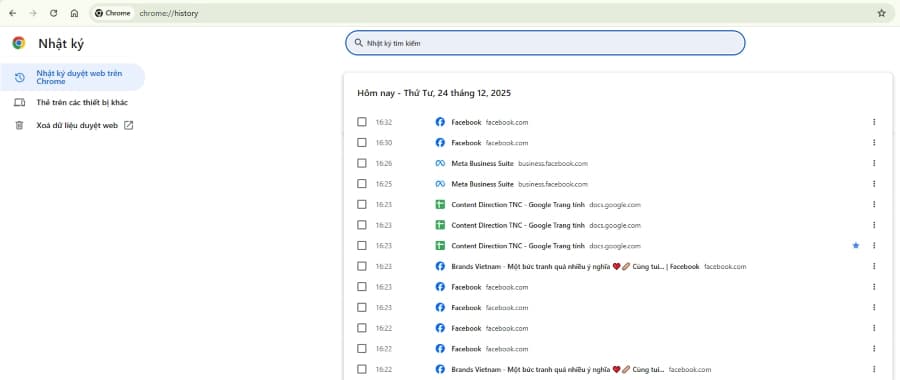900x380 pixels.
Task: Open more actions for 16:22 Brands Vietnam entry
Action: [874, 370]
